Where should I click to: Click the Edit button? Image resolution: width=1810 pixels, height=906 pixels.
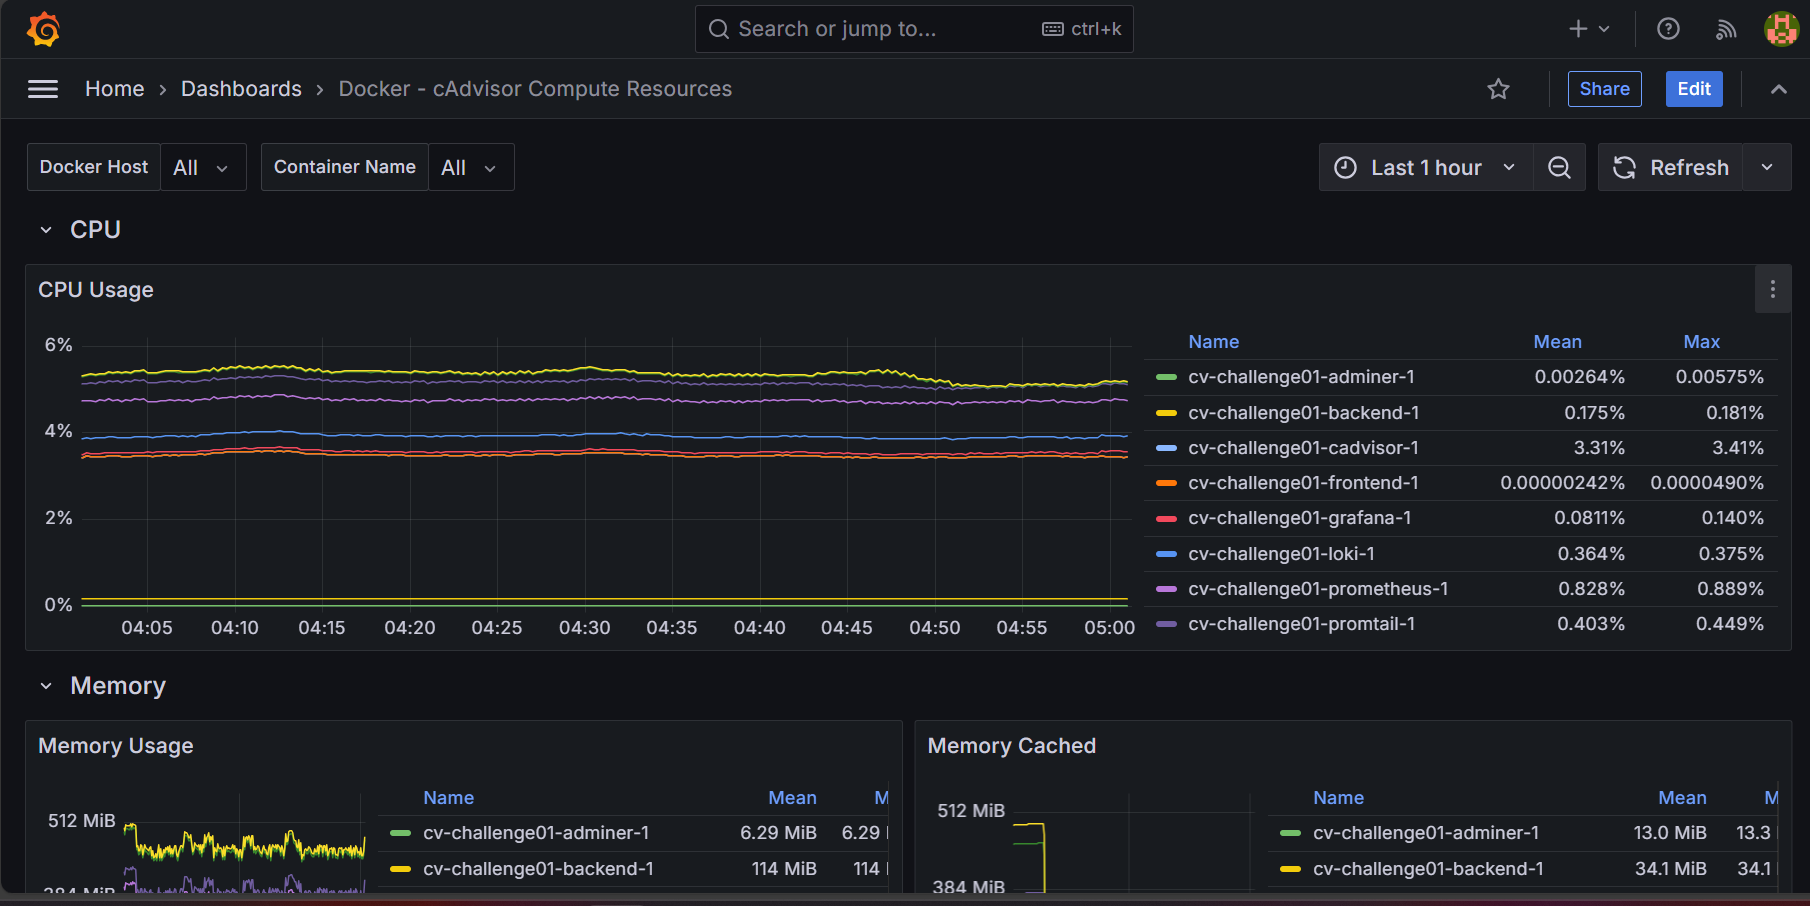tap(1694, 89)
